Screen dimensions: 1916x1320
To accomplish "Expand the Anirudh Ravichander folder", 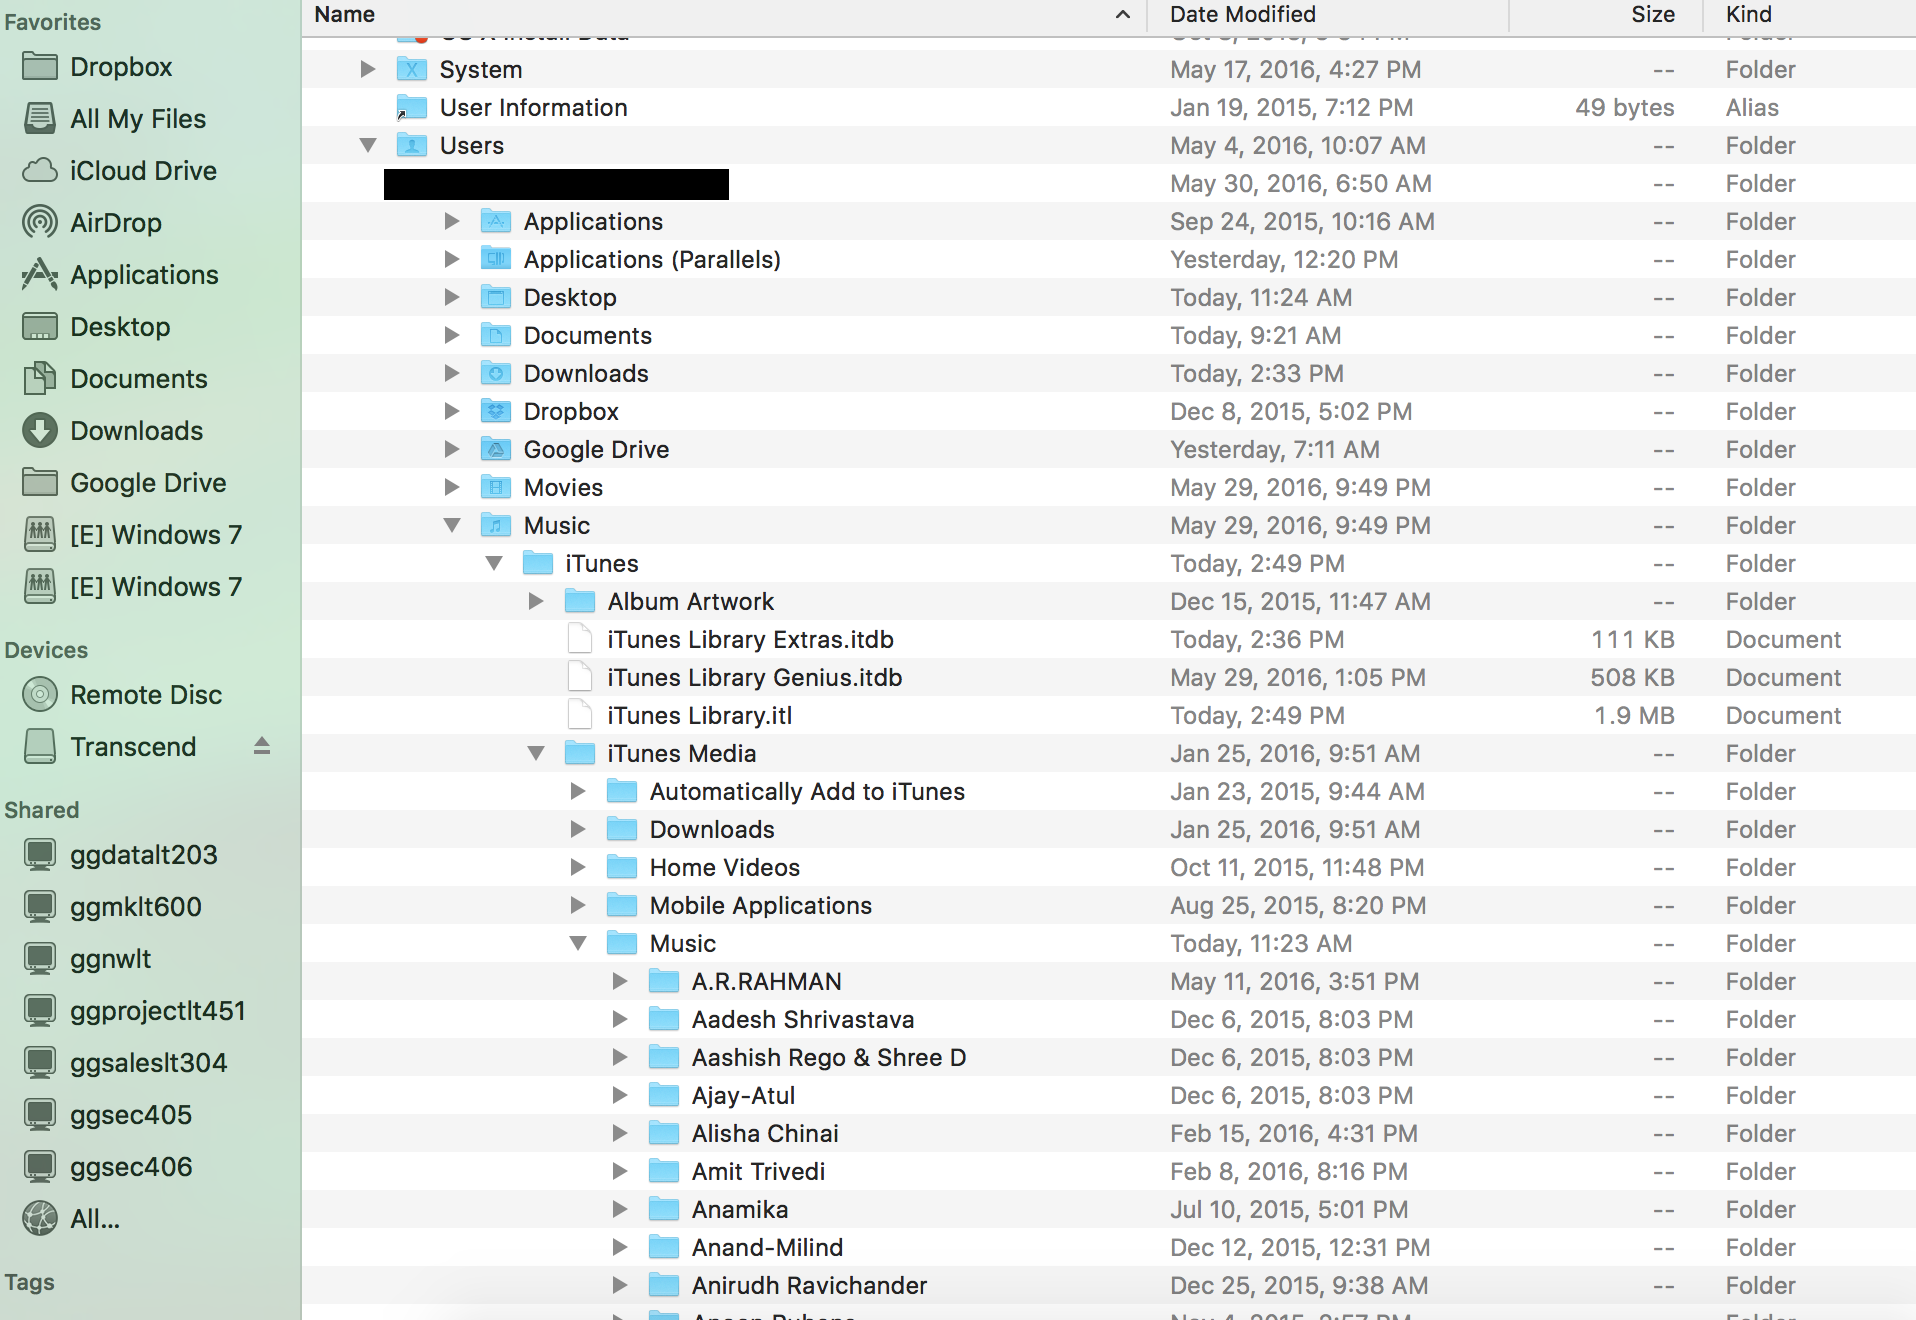I will (620, 1285).
